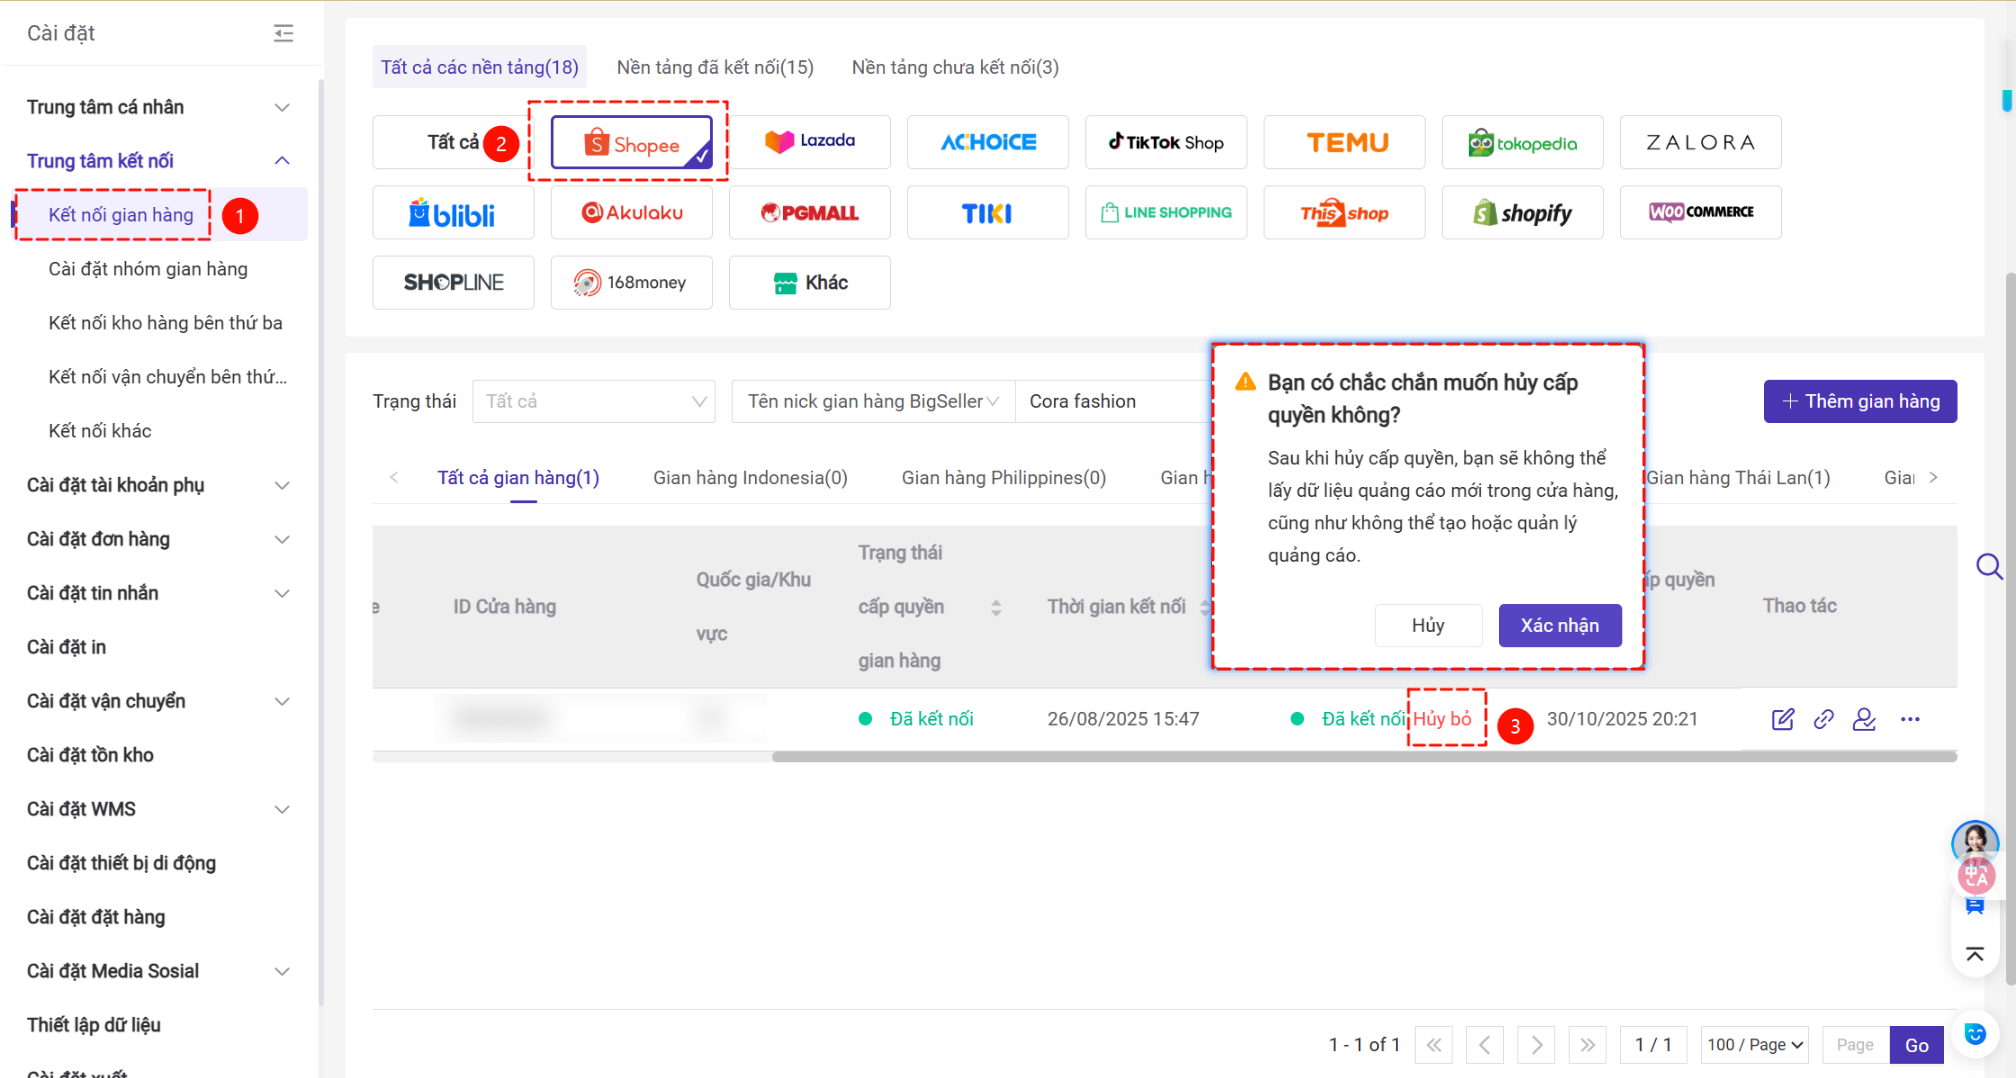Screen dimensions: 2016x1078
Task: Open the three-dot more actions menu
Action: 1910,719
